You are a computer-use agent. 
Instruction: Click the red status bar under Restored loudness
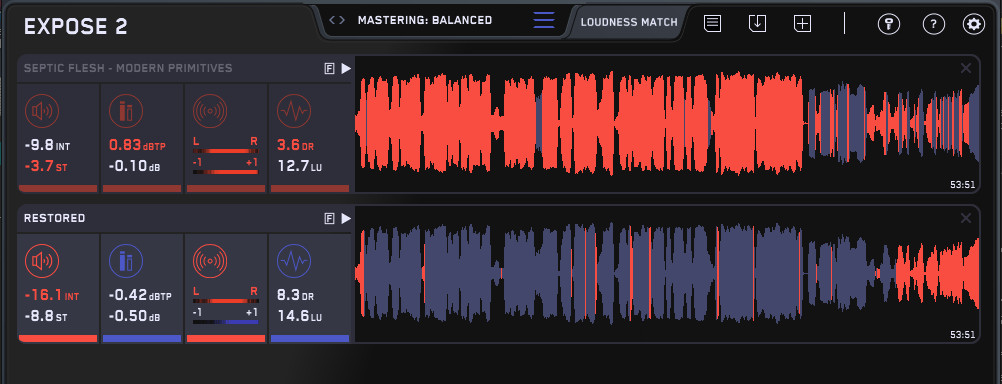[x=58, y=339]
